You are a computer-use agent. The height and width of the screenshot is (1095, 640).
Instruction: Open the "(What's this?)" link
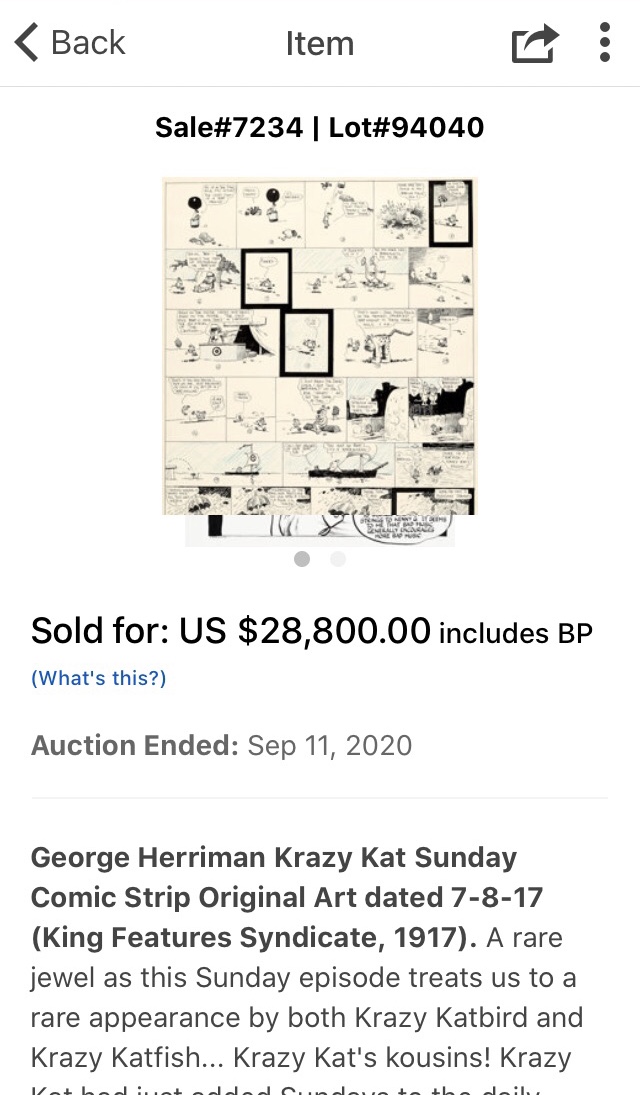pos(99,678)
